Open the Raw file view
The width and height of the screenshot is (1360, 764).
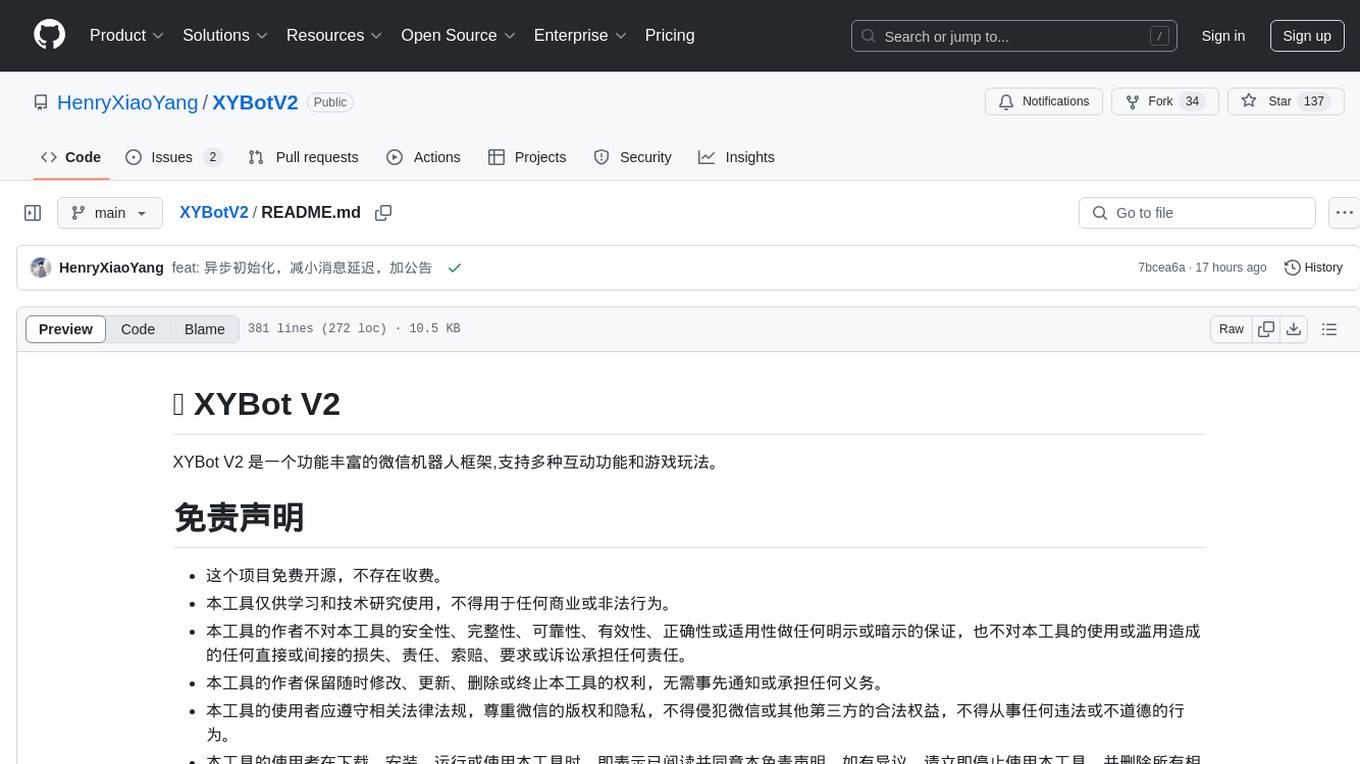[x=1231, y=329]
